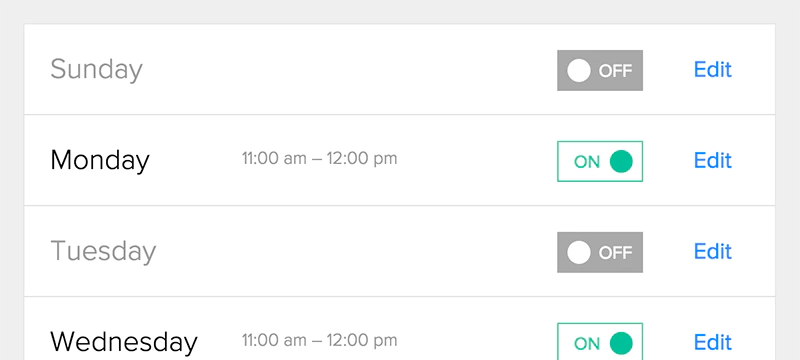
Task: Click Monday's 11:00 am – 12:00 pm time range
Action: pyautogui.click(x=319, y=159)
